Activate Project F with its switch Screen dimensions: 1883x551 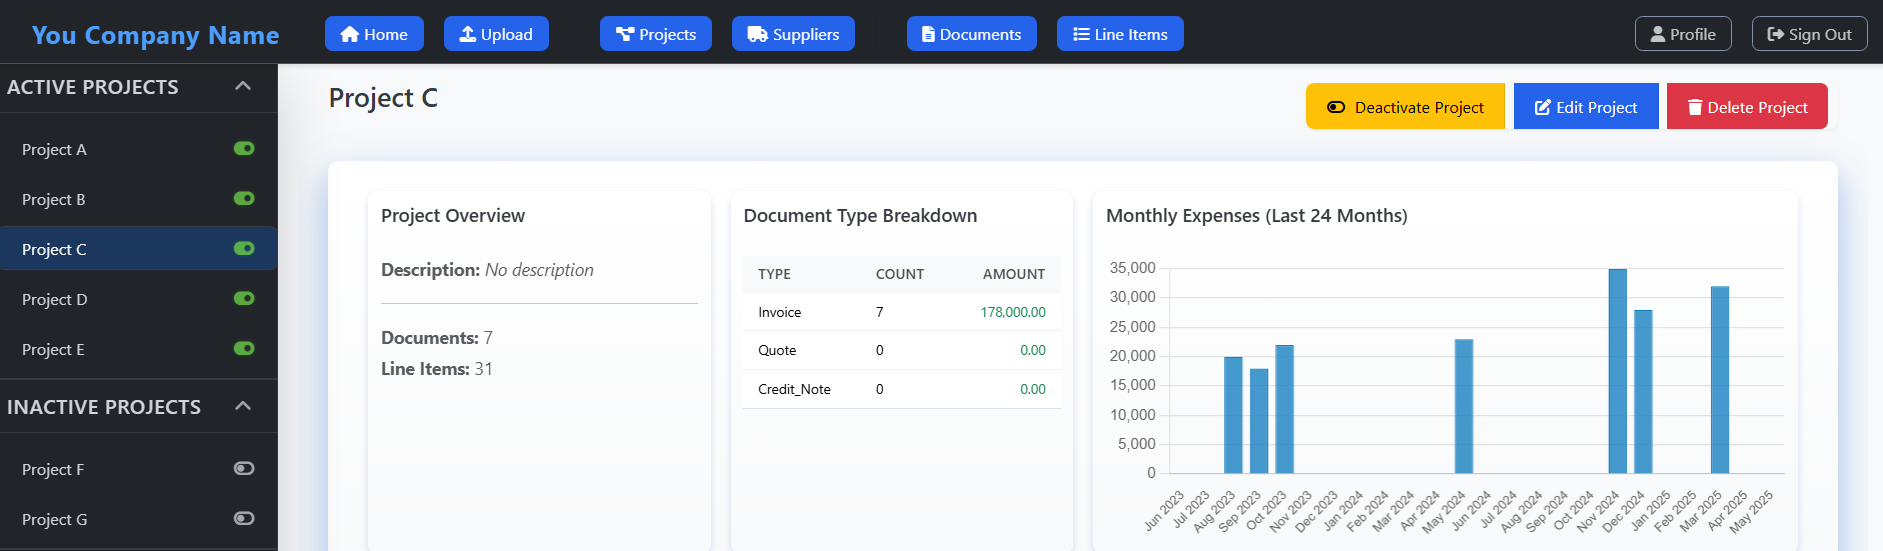tap(244, 468)
